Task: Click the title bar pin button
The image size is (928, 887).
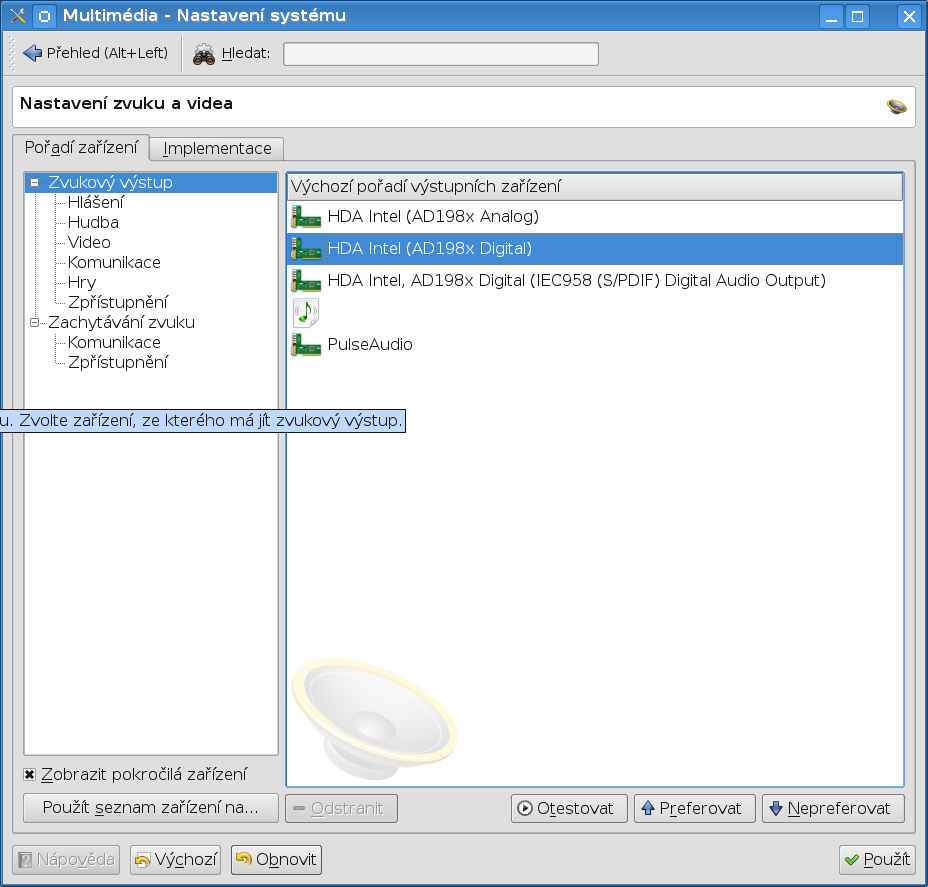Action: pos(44,16)
